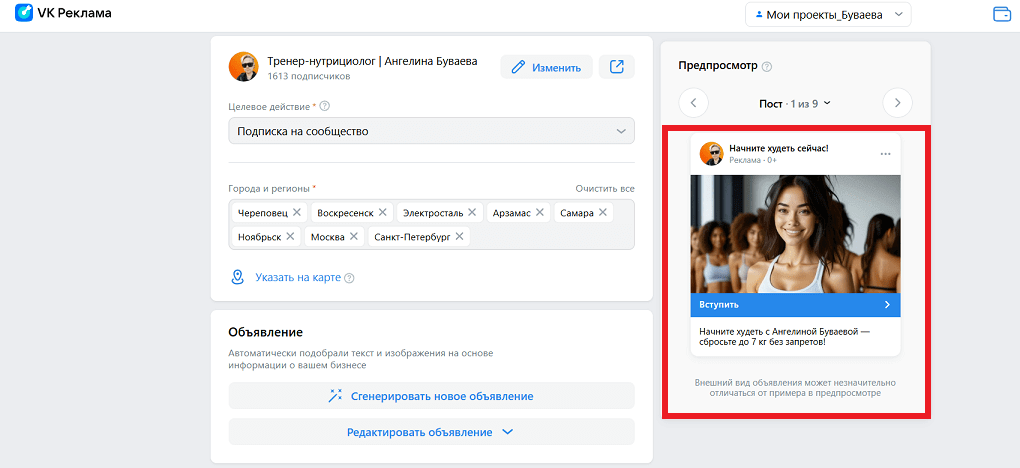Click the Москва city tag label
The image size is (1020, 468).
[x=328, y=237]
